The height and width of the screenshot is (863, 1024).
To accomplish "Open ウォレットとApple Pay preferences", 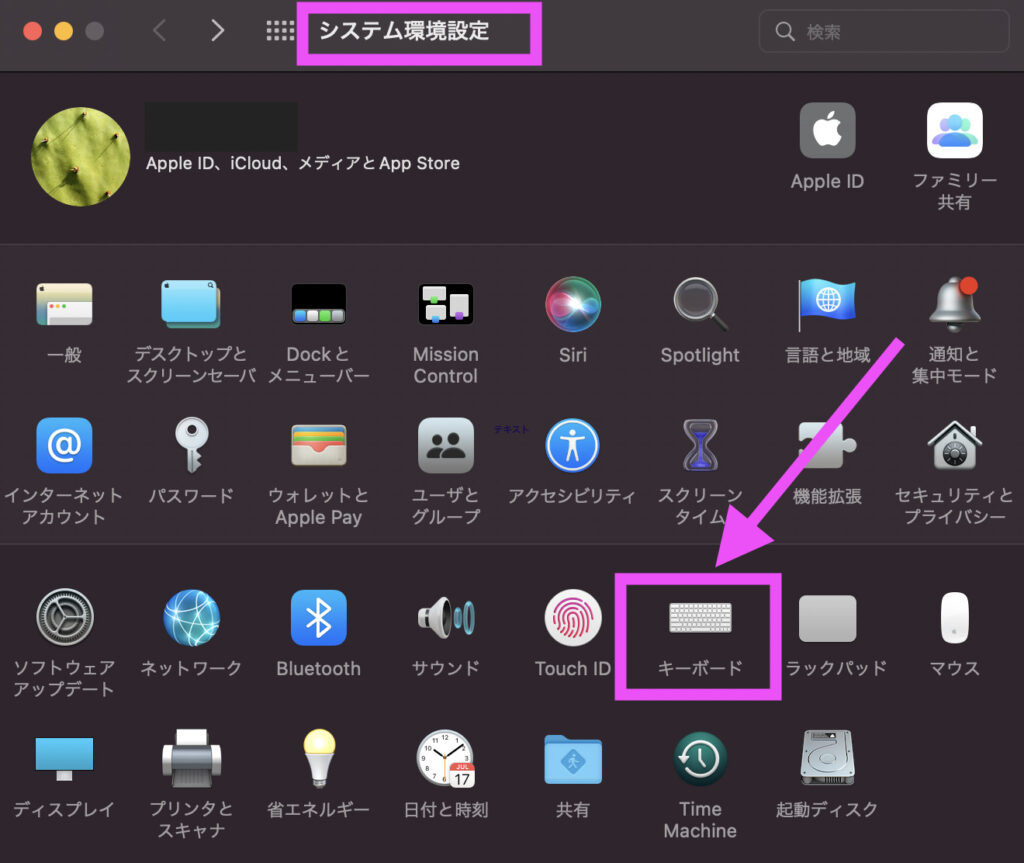I will (x=318, y=446).
